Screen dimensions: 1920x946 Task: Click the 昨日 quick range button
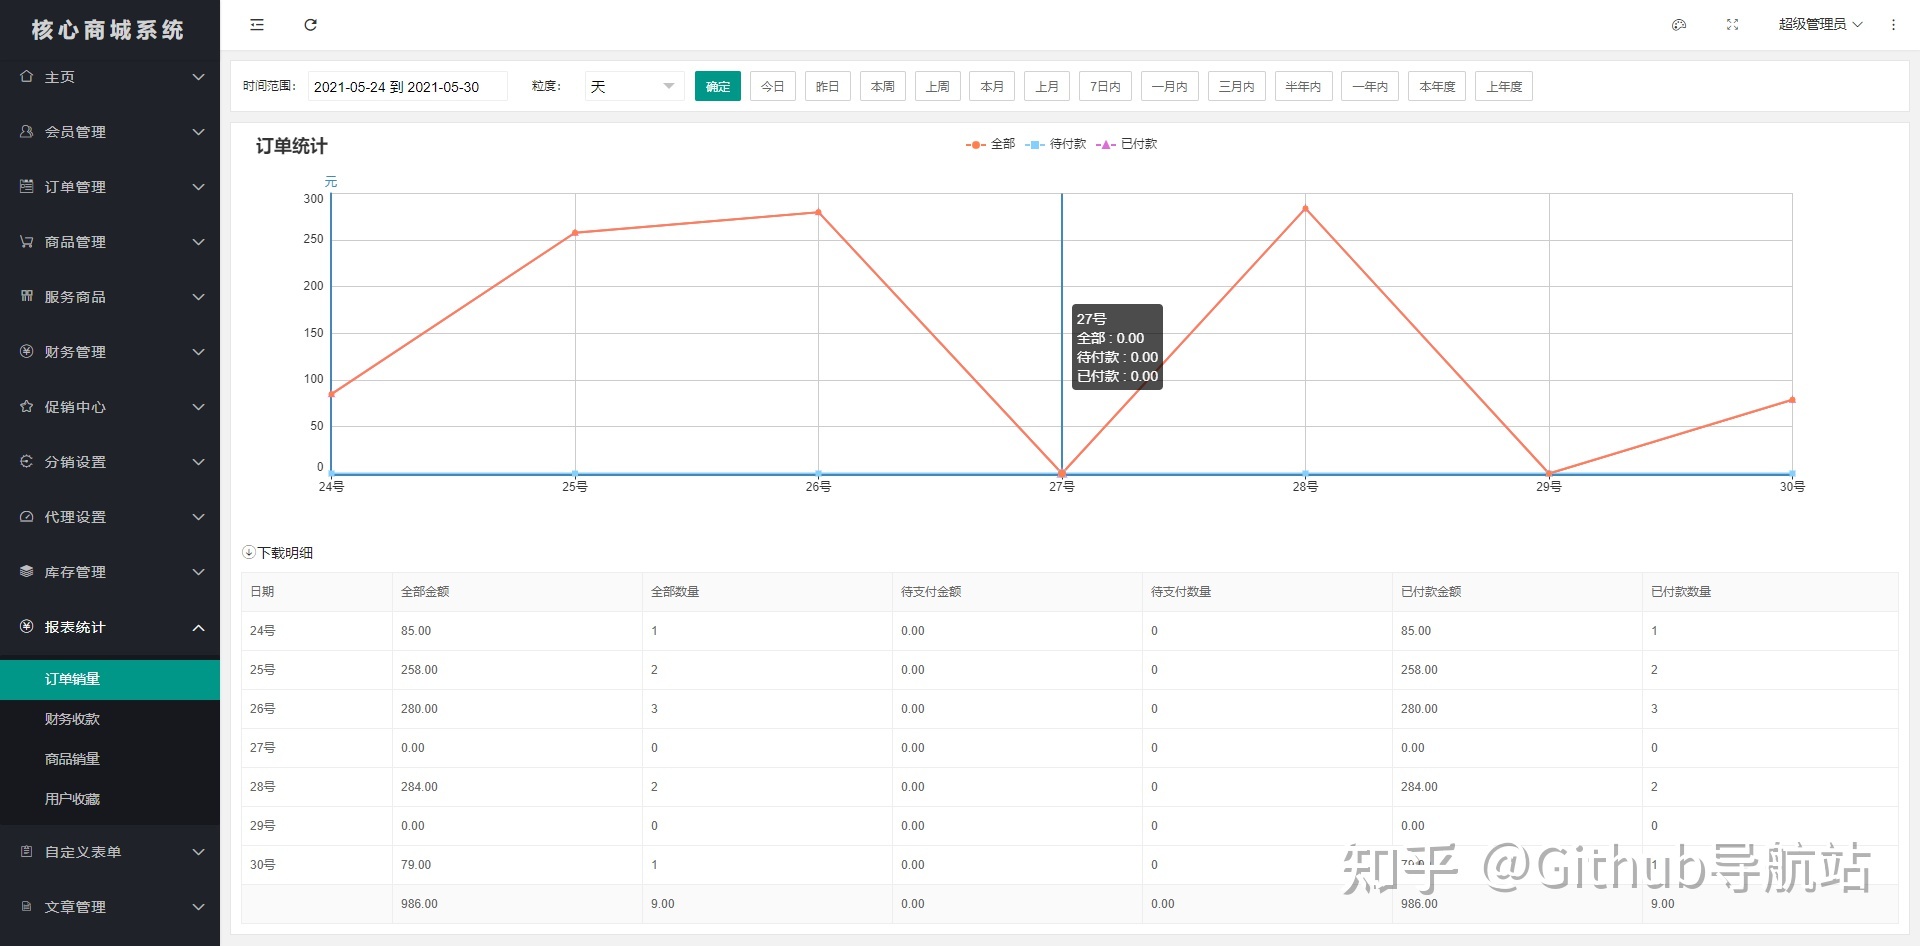828,86
